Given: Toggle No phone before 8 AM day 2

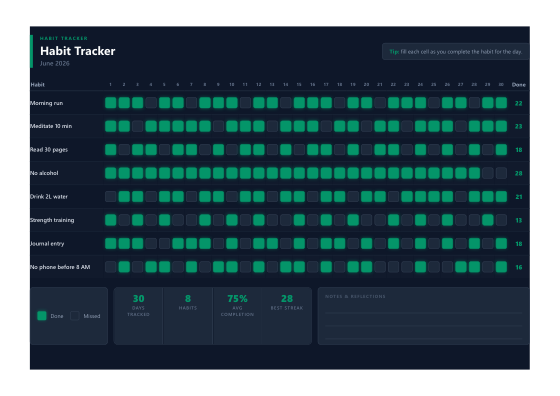Looking at the screenshot, I should [x=124, y=267].
